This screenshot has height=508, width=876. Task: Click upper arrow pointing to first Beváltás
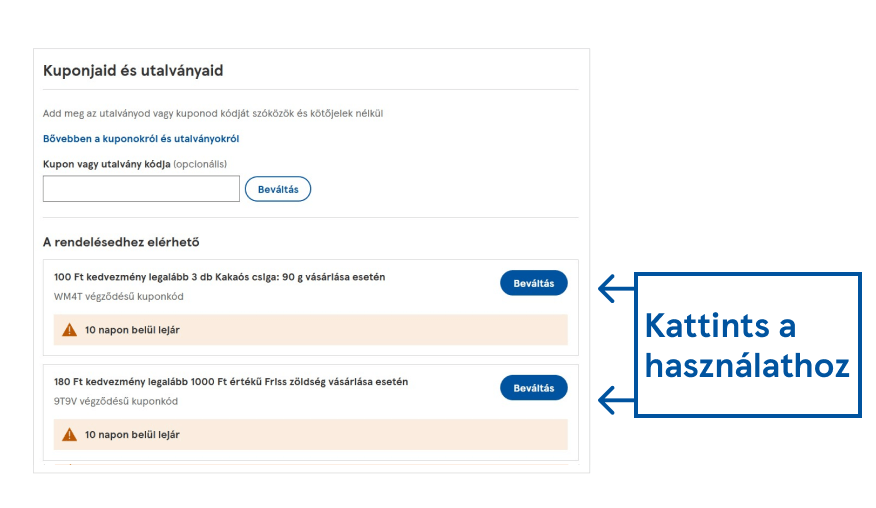click(x=616, y=288)
